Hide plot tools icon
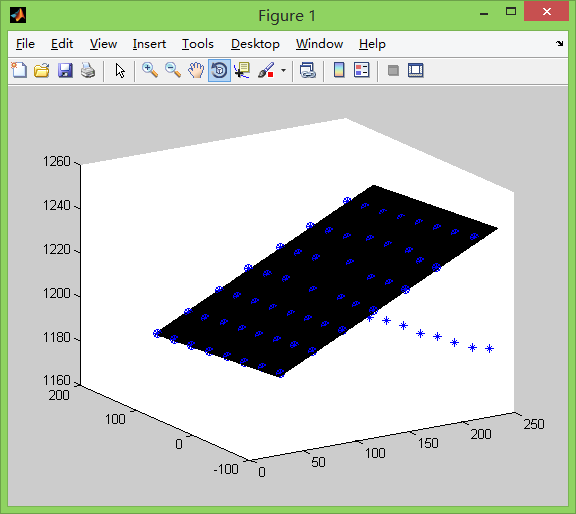The height and width of the screenshot is (514, 576). [393, 70]
